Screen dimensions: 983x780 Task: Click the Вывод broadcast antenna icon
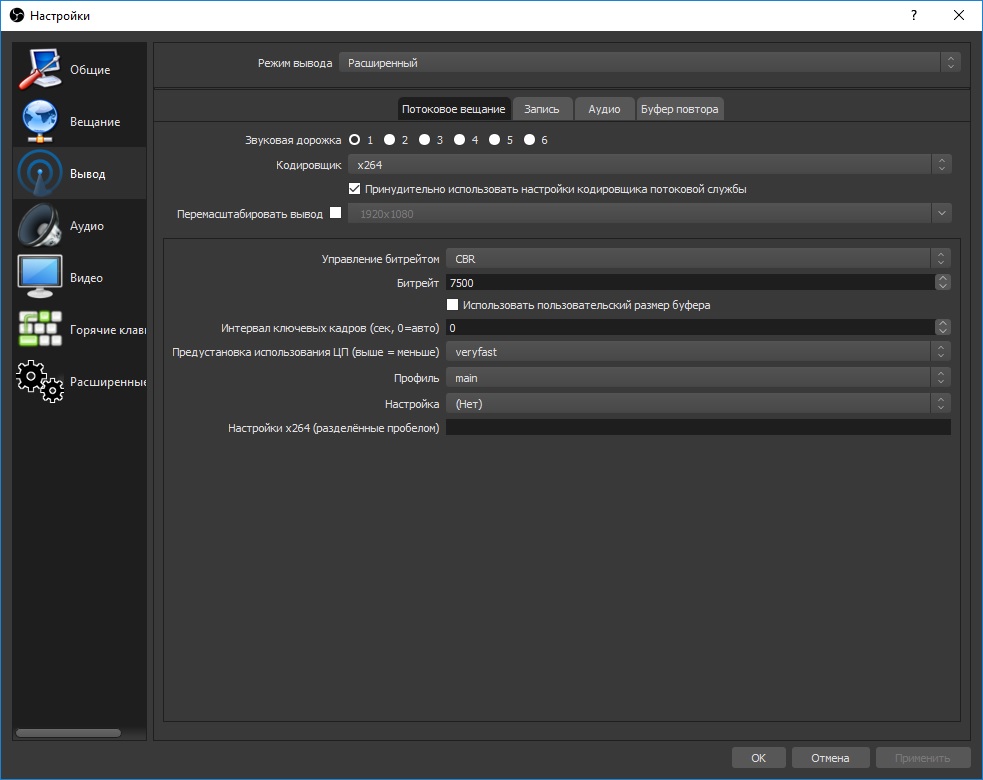click(40, 174)
